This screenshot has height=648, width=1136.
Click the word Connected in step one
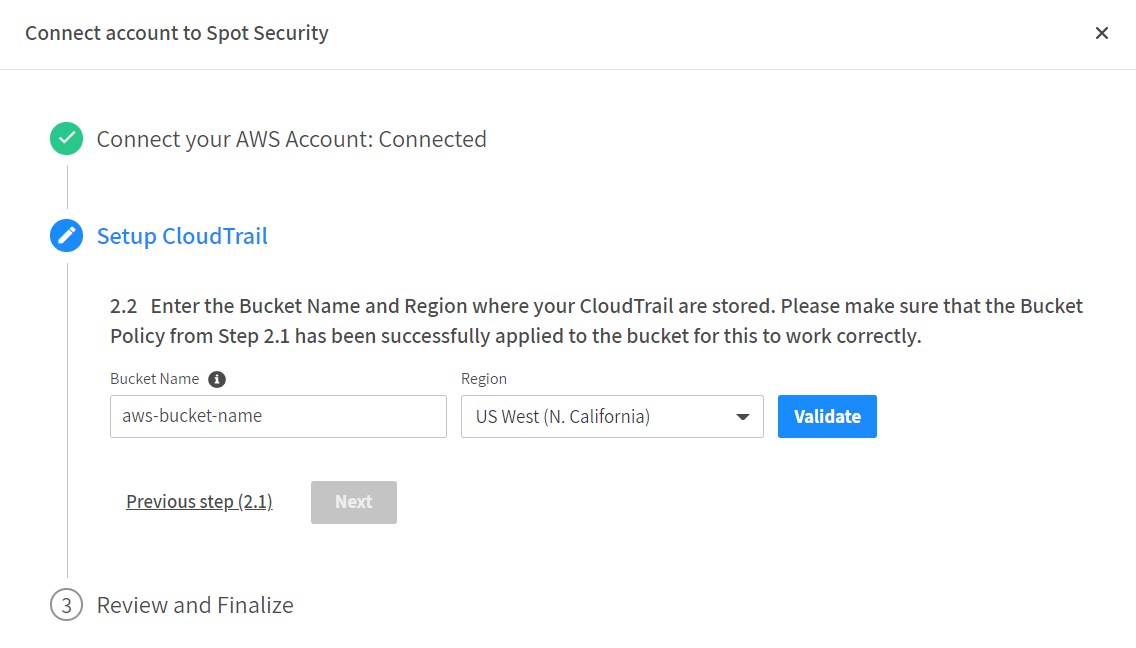point(433,139)
